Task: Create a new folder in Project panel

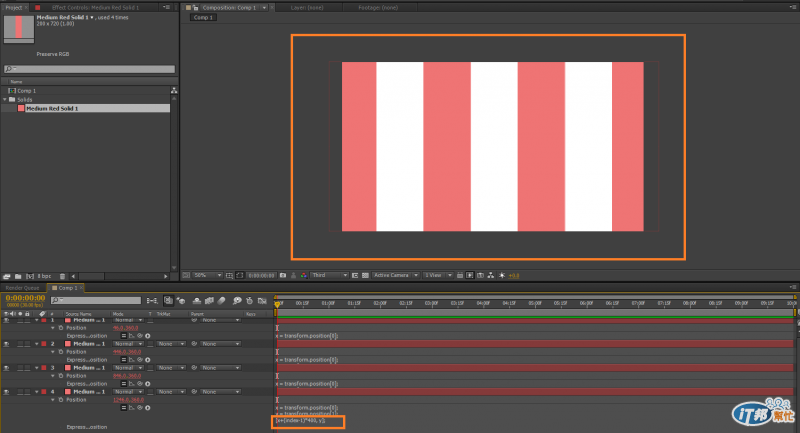Action: (18, 276)
